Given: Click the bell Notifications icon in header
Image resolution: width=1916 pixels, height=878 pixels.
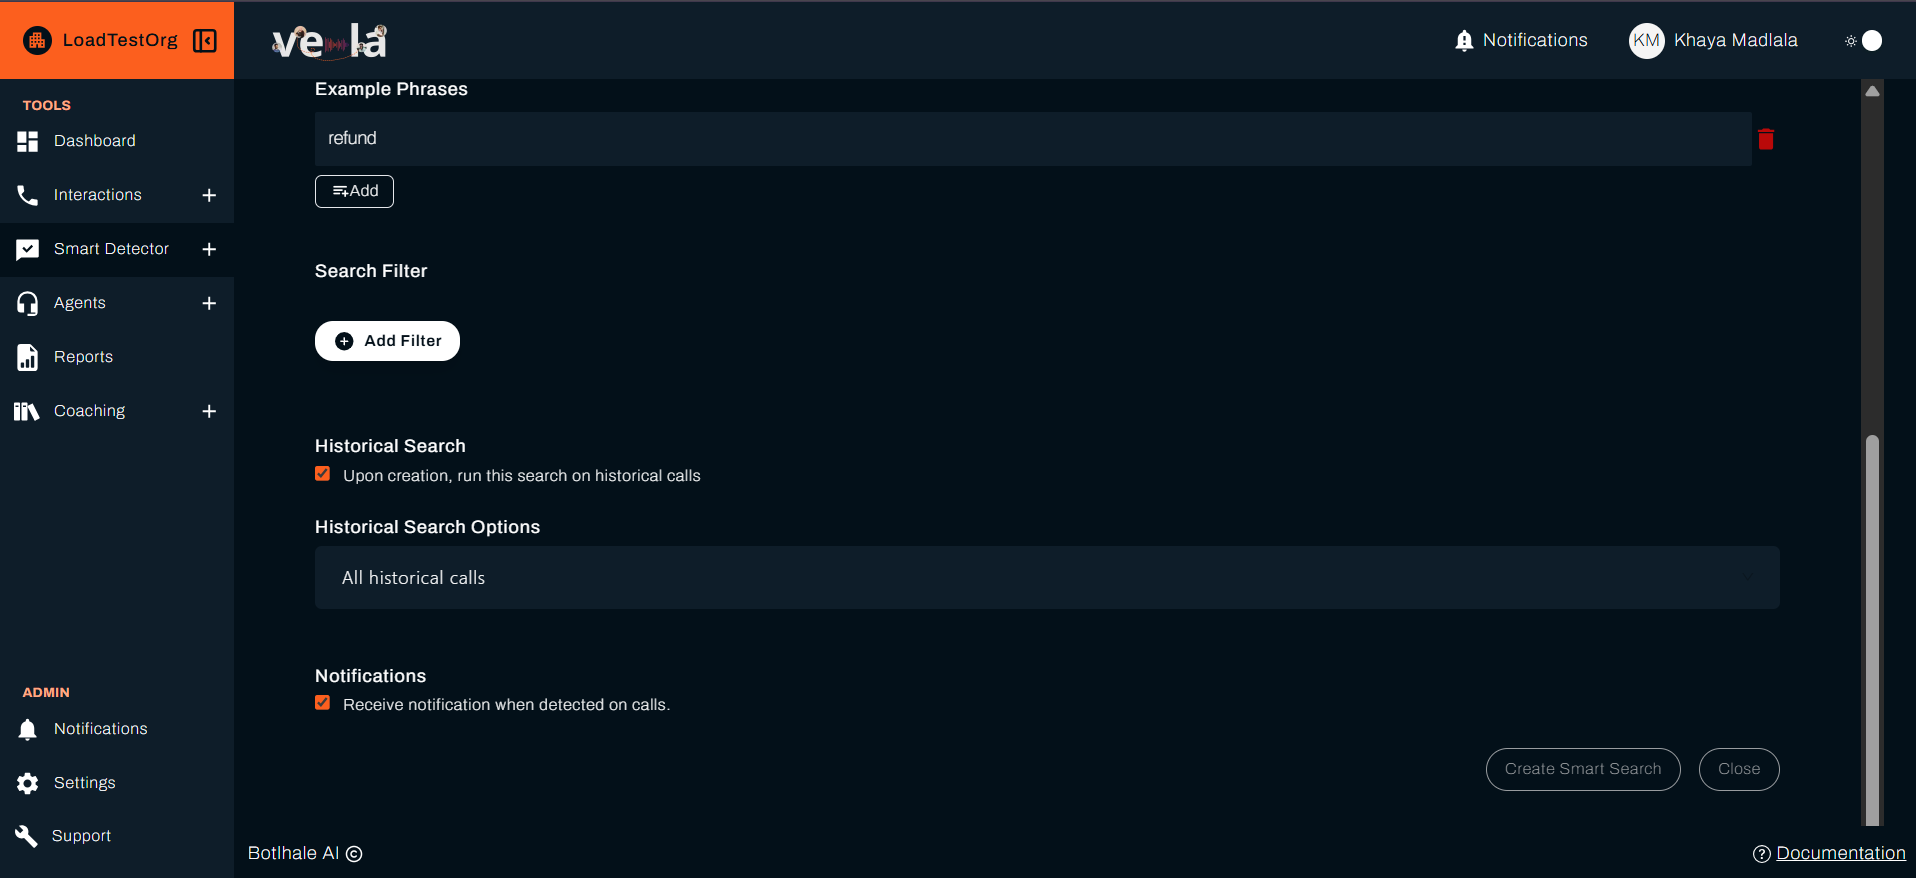Looking at the screenshot, I should [x=1464, y=40].
